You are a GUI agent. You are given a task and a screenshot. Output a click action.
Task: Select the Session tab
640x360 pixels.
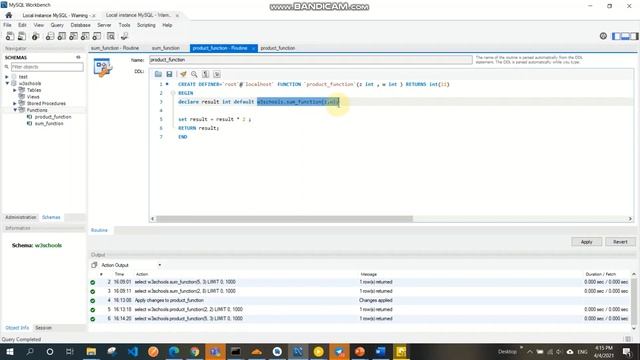pyautogui.click(x=43, y=328)
